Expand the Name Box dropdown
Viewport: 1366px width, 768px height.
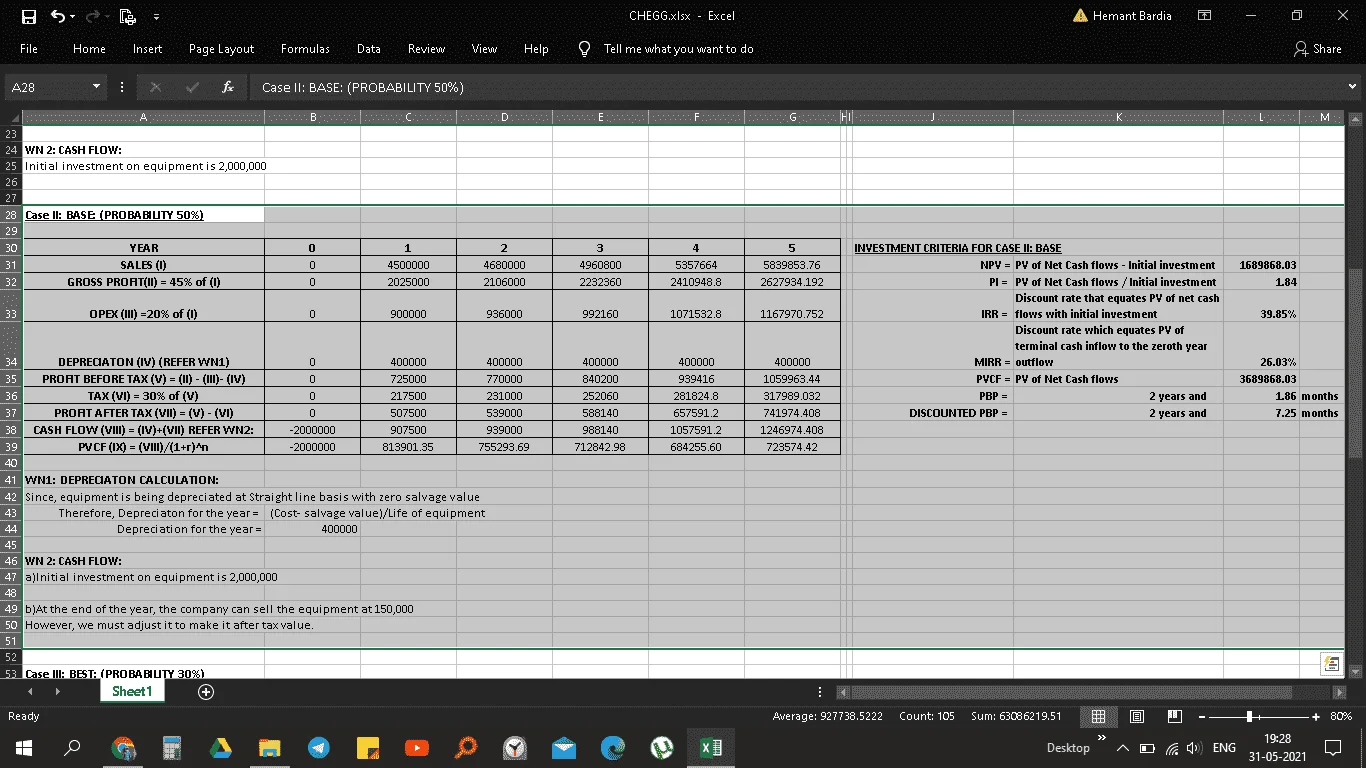tap(97, 87)
